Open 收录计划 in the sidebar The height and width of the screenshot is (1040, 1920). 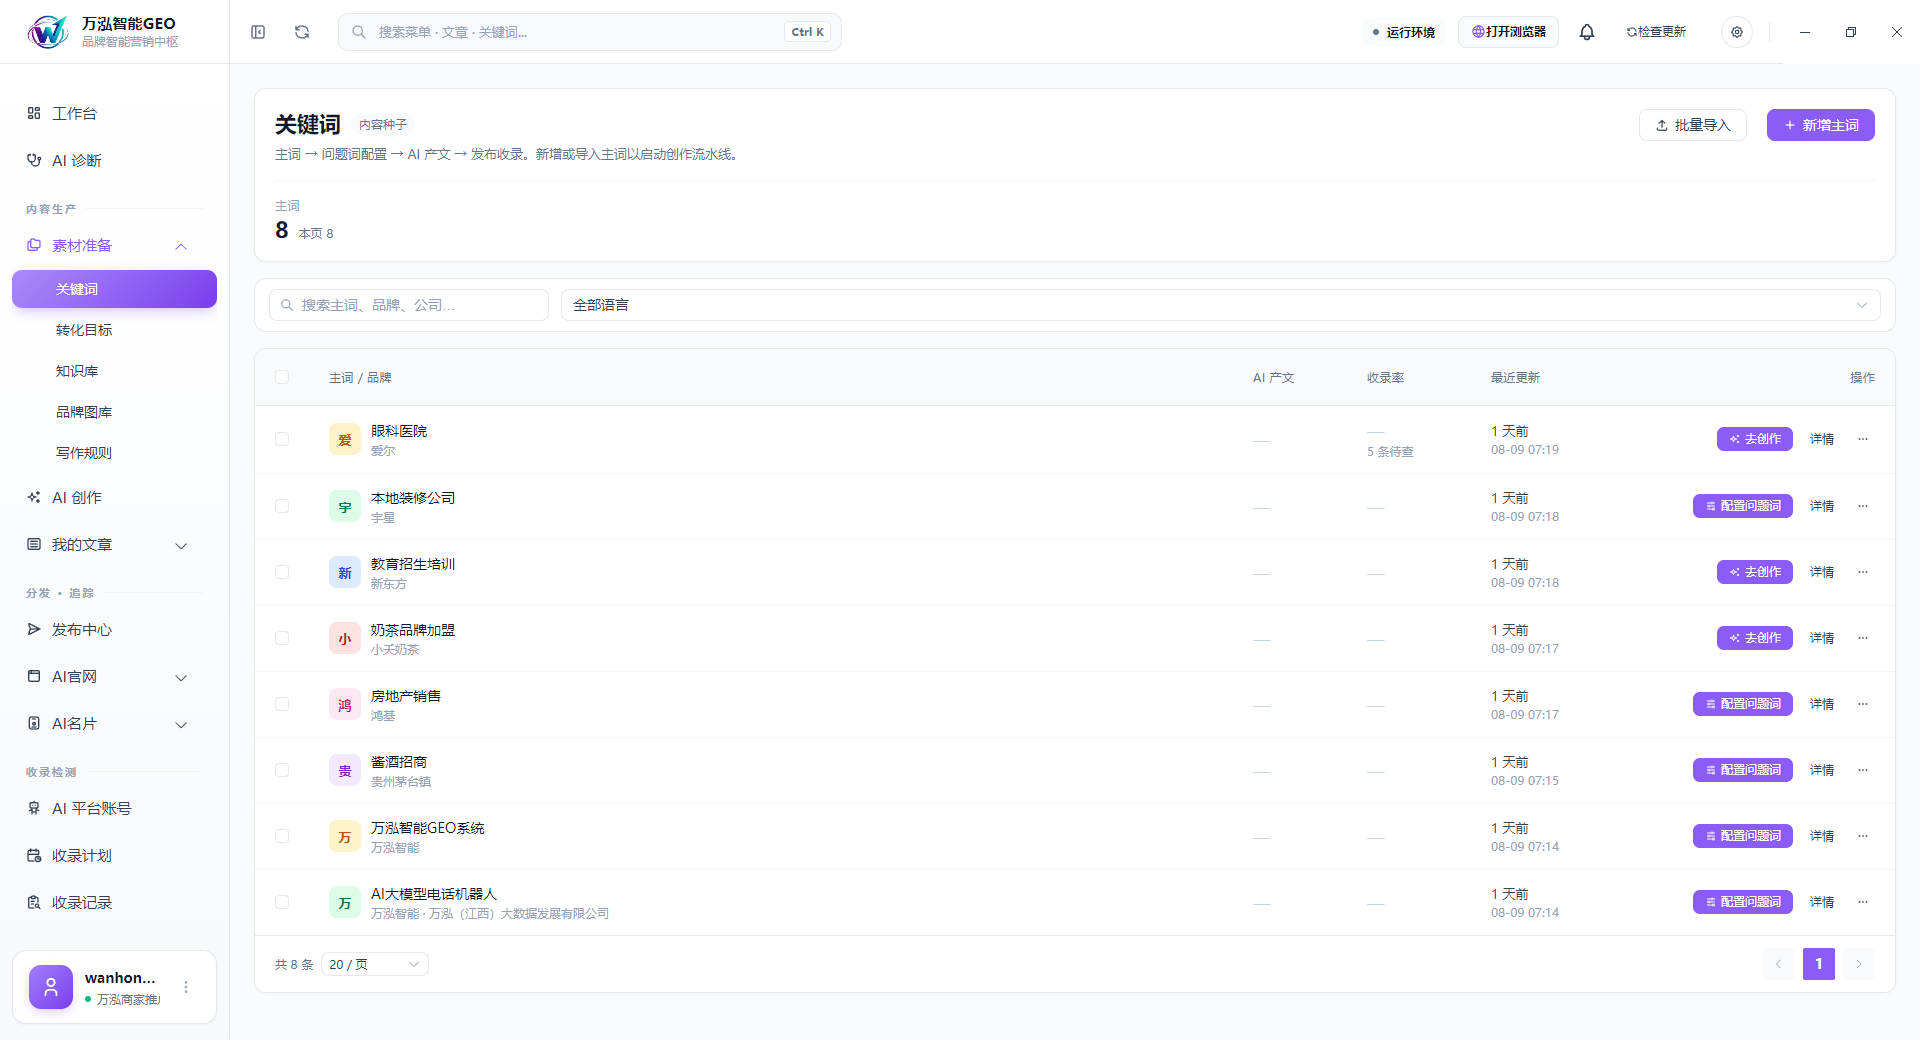click(x=114, y=855)
